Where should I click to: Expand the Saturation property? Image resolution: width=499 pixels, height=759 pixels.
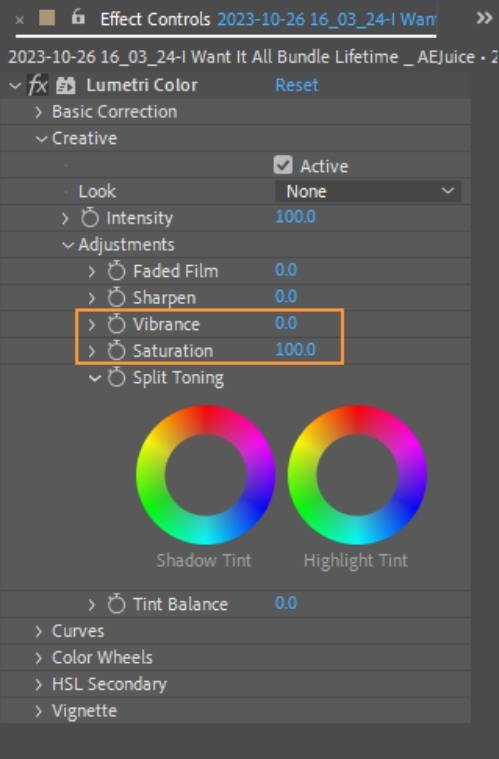pyautogui.click(x=92, y=351)
